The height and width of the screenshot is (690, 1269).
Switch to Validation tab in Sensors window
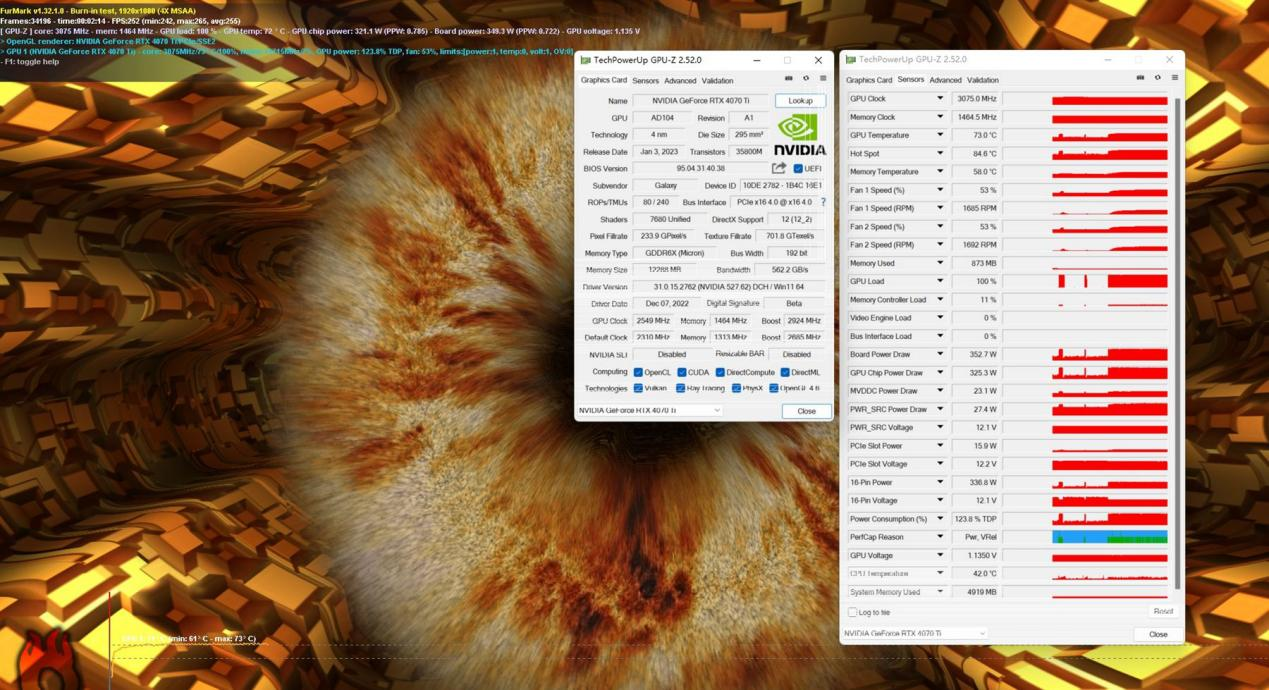[982, 80]
